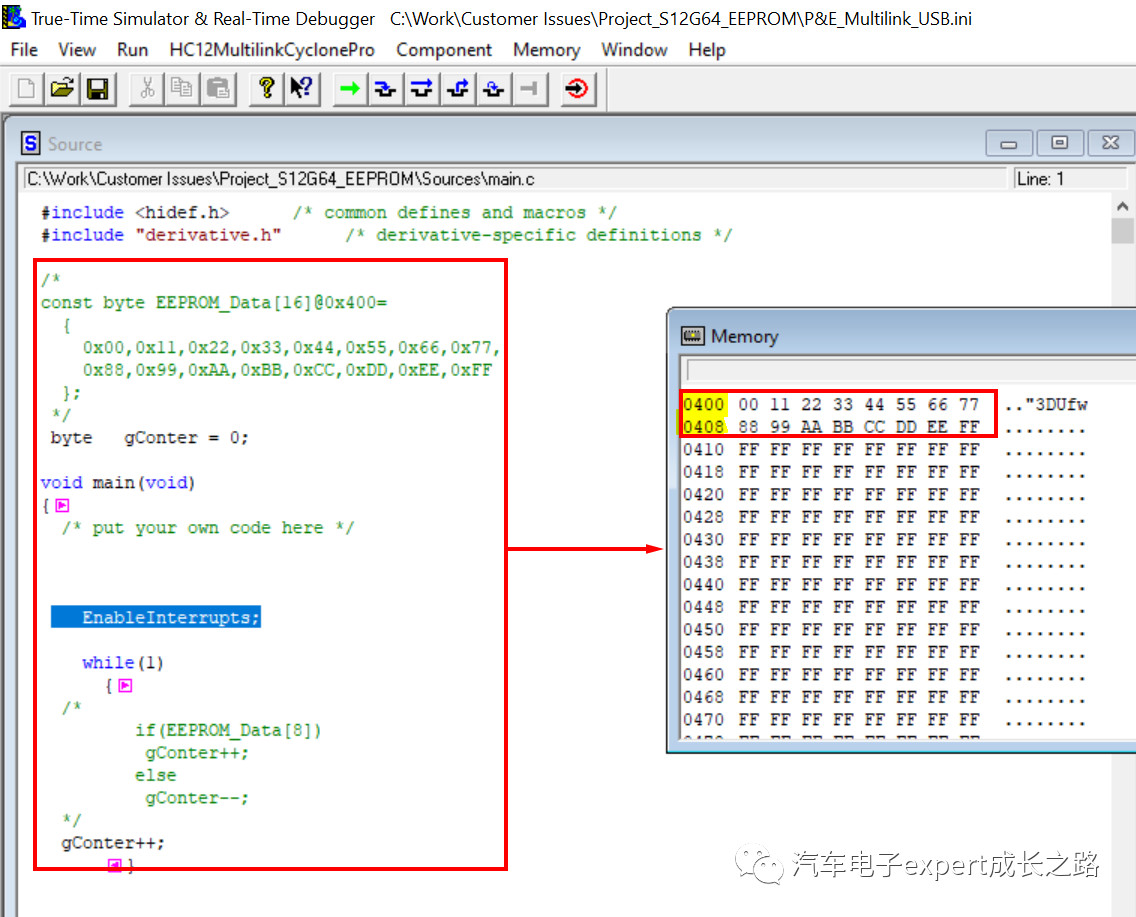The width and height of the screenshot is (1136, 917).
Task: Save using the floppy disk icon
Action: pos(97,89)
